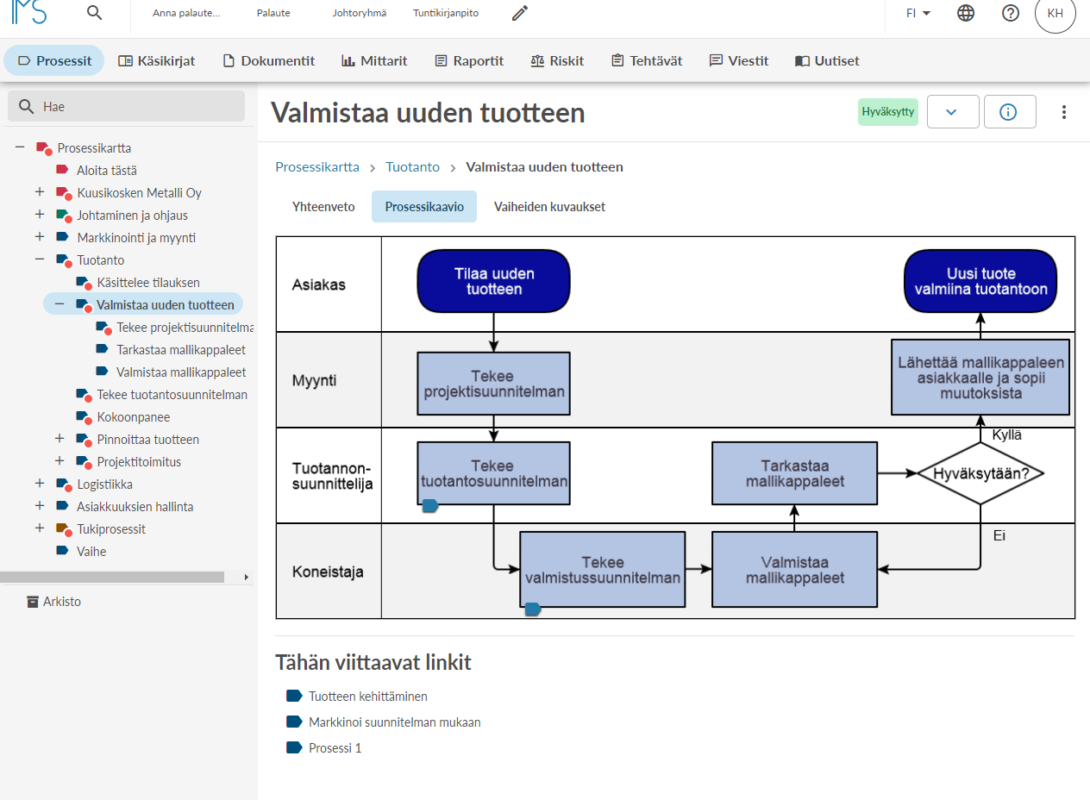Click the blue link marker on Tekee valmistussuunnitelman
This screenshot has width=1090, height=800.
click(x=532, y=610)
